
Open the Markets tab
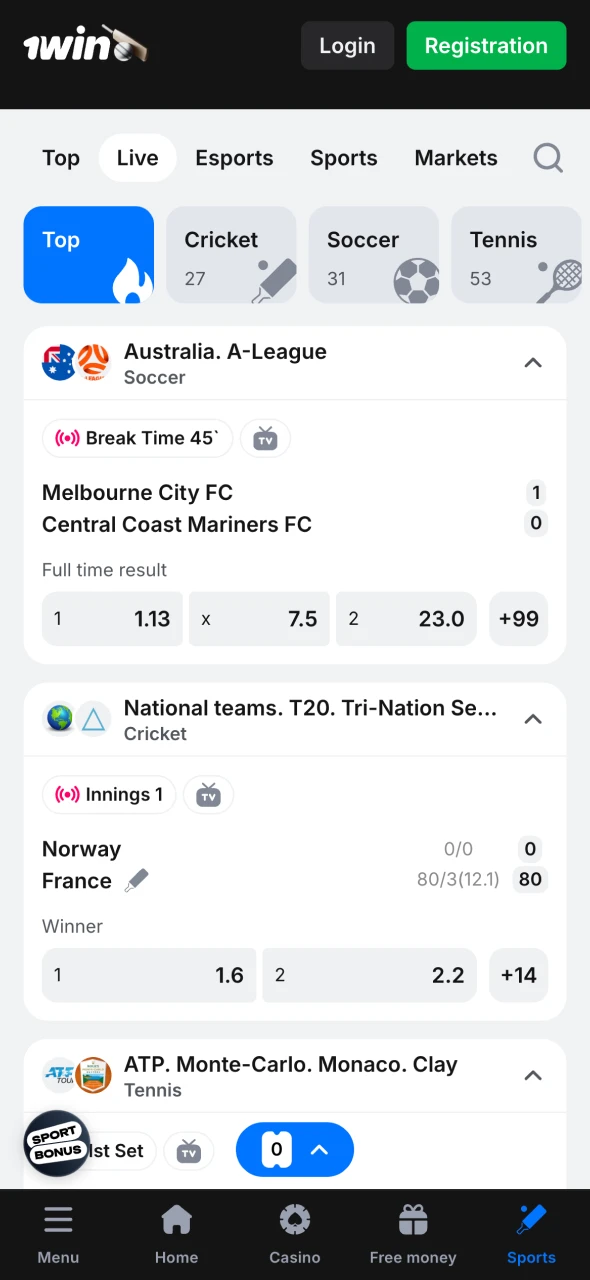(455, 158)
